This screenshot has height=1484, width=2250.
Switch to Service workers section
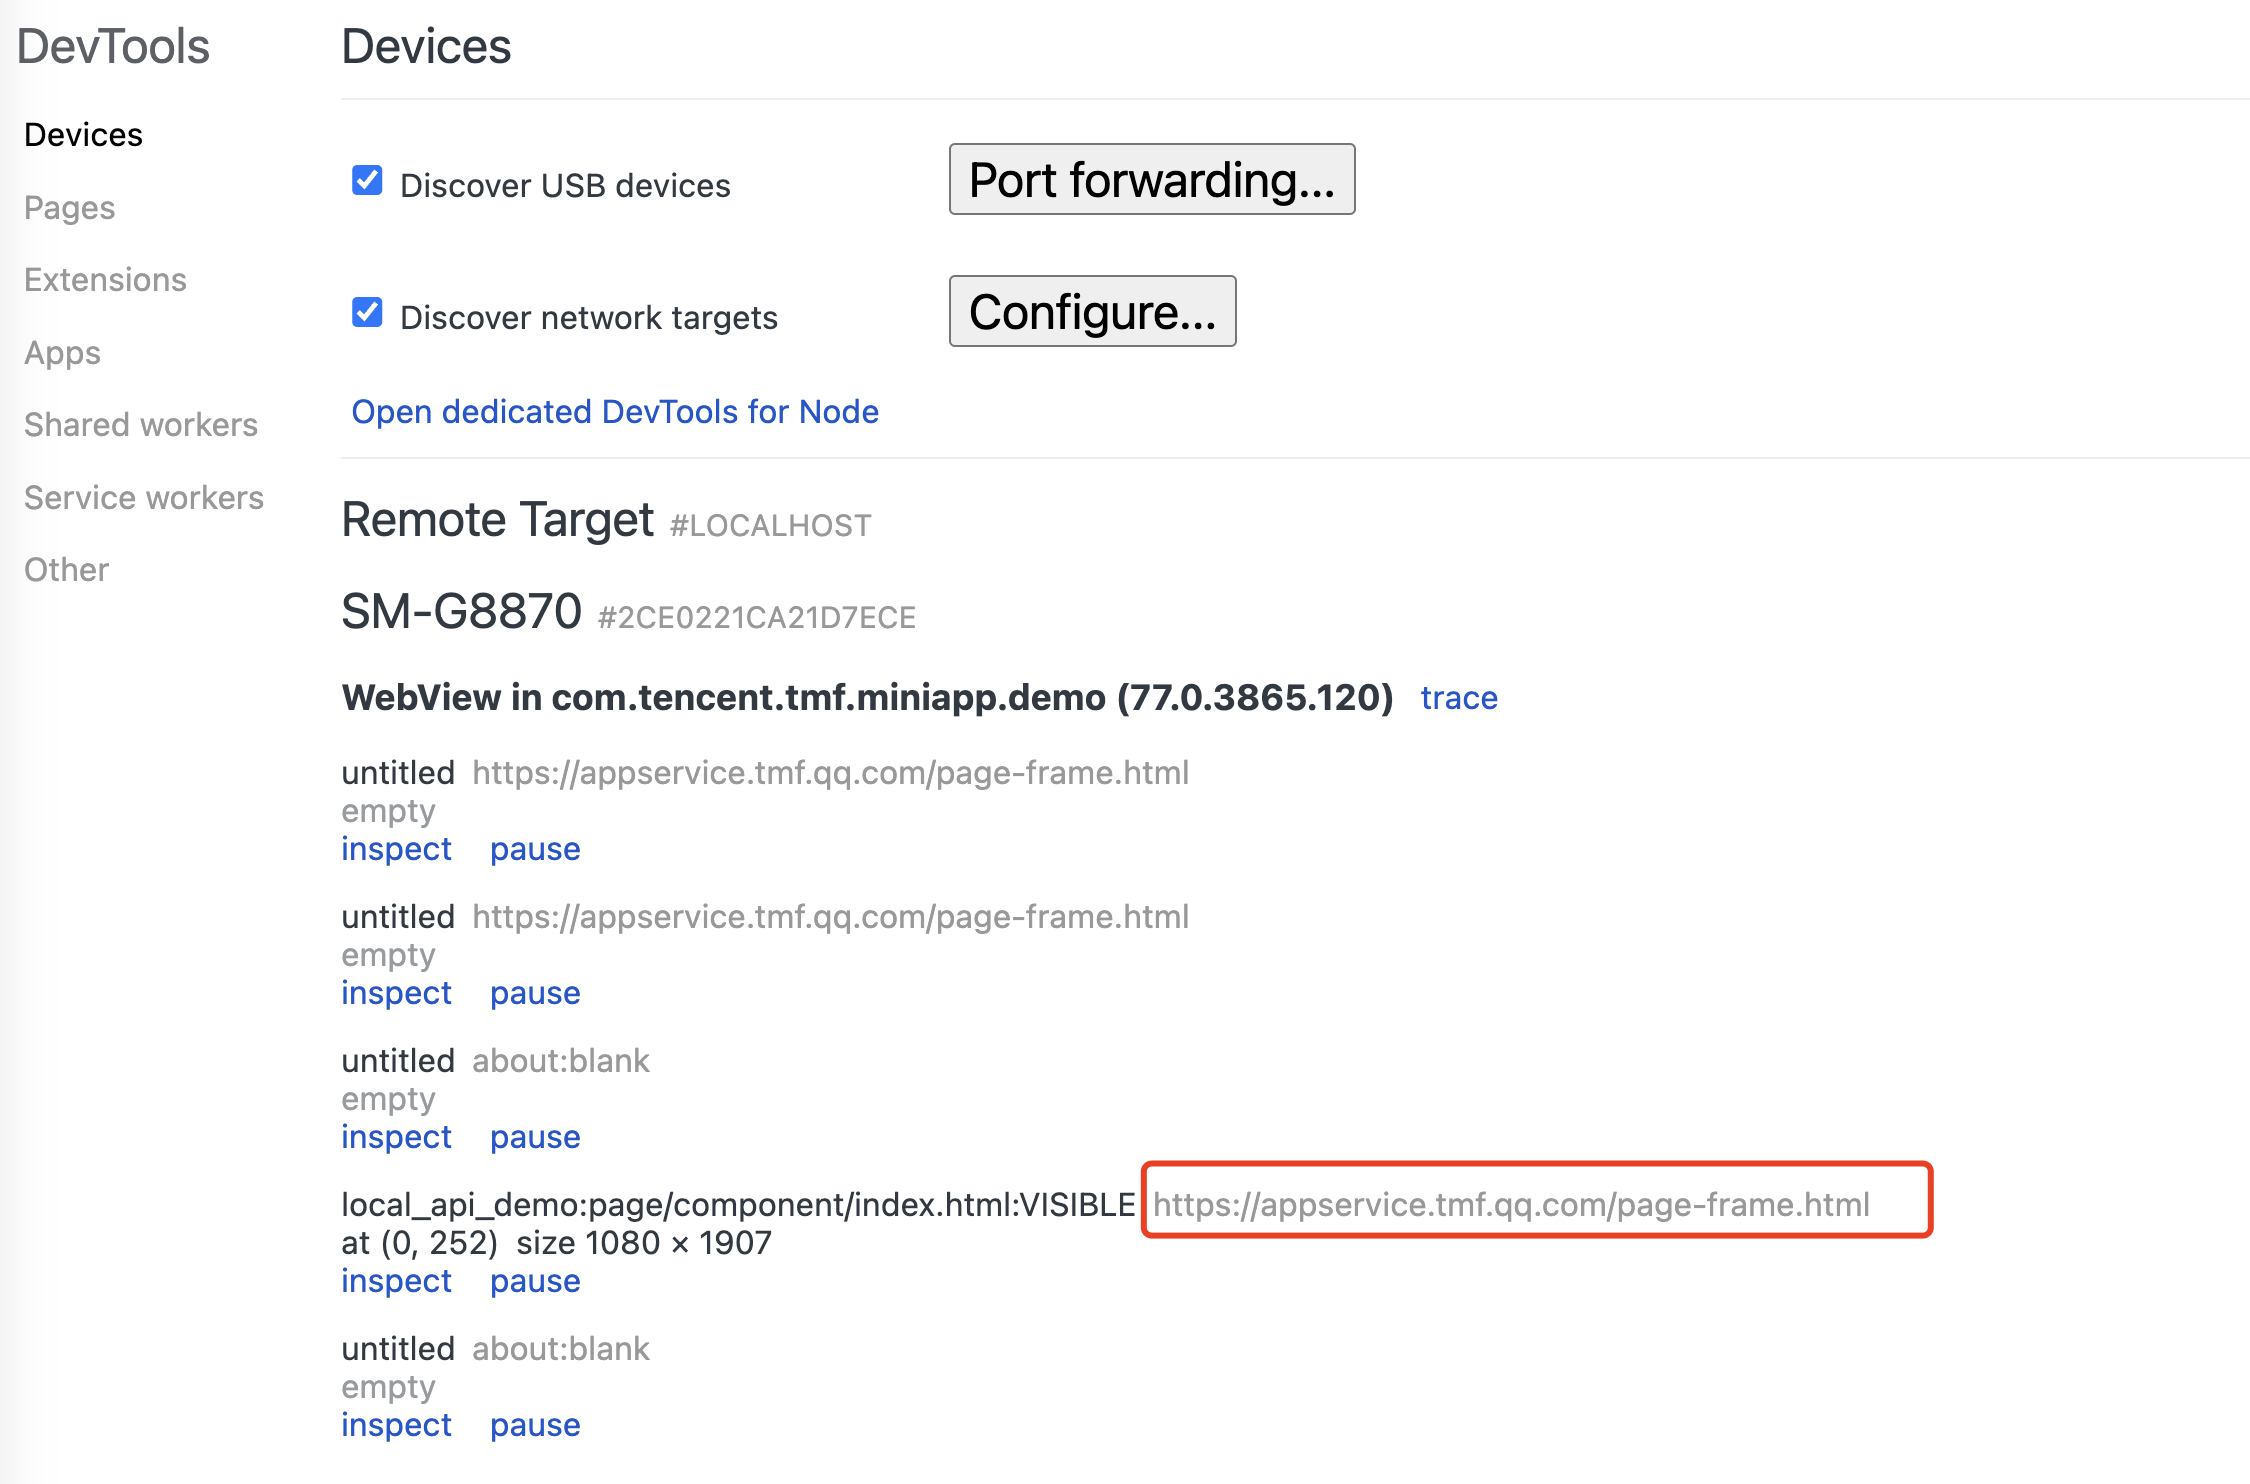(x=143, y=498)
